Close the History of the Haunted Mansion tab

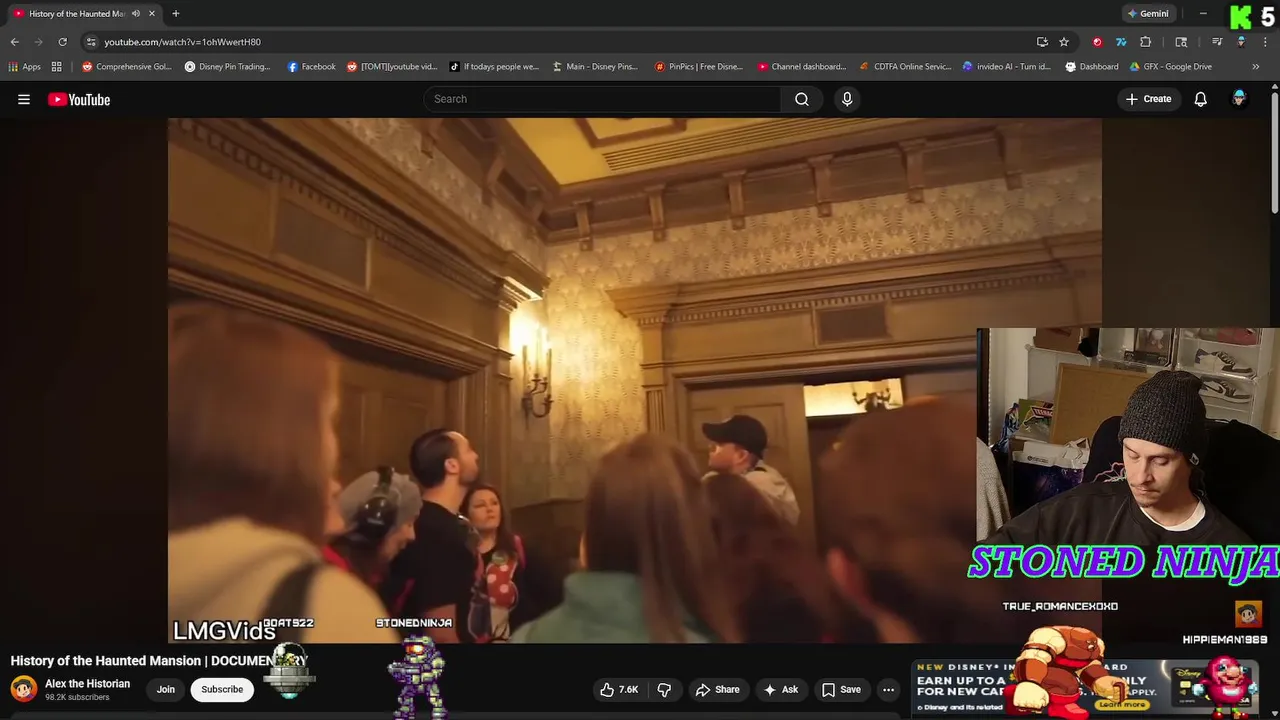(x=152, y=14)
